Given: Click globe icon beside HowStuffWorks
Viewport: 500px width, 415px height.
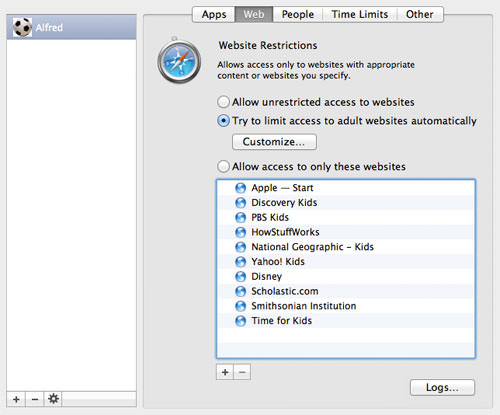Looking at the screenshot, I should point(240,232).
